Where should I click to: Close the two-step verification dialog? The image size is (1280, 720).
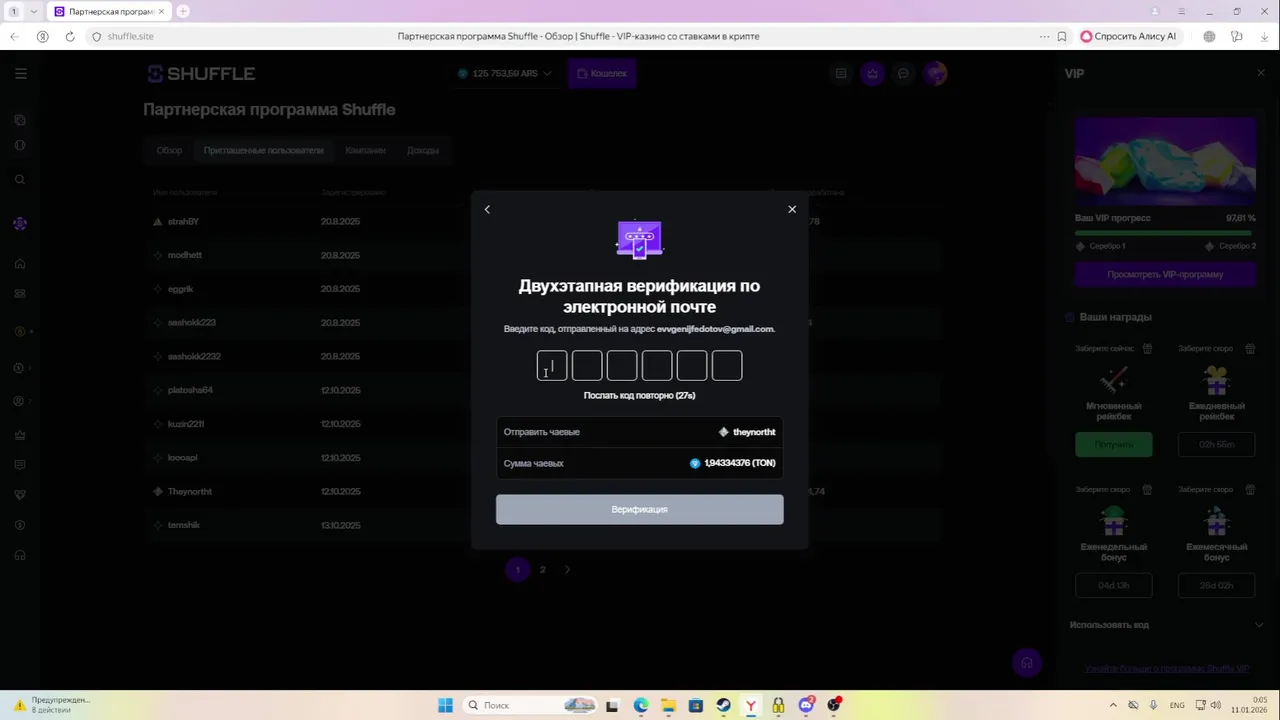(x=792, y=209)
